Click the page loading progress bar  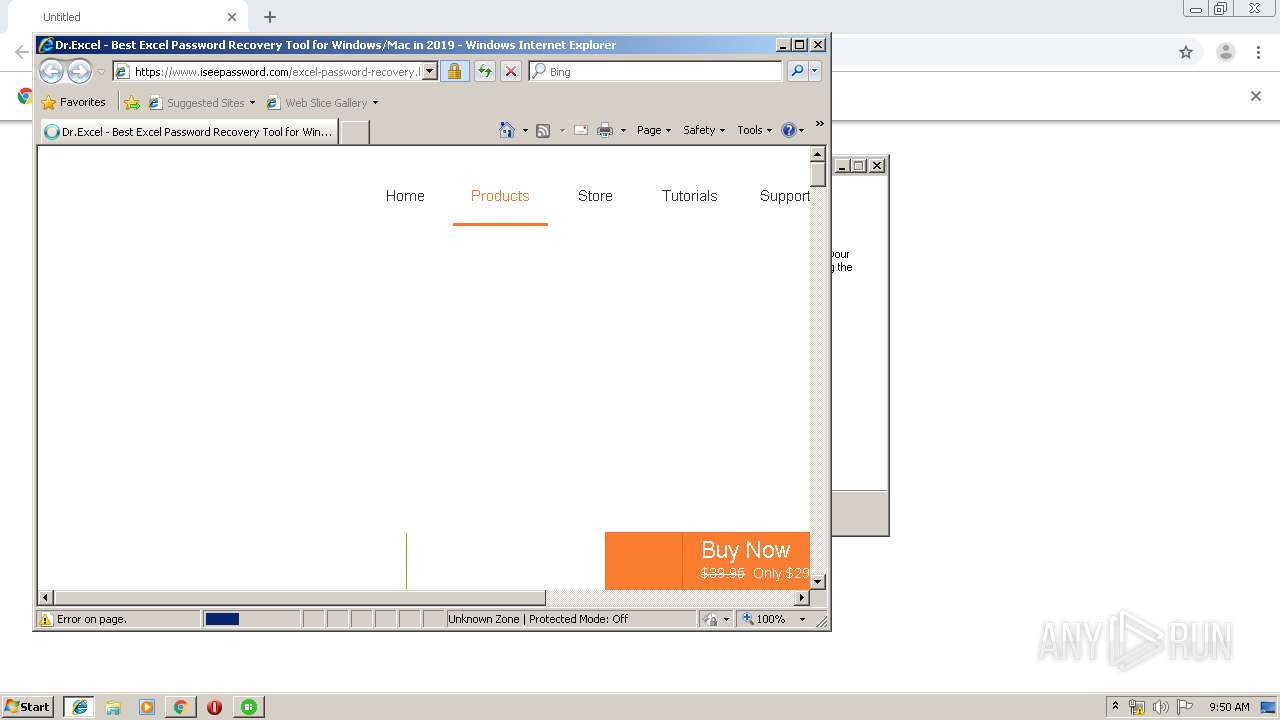pos(251,619)
